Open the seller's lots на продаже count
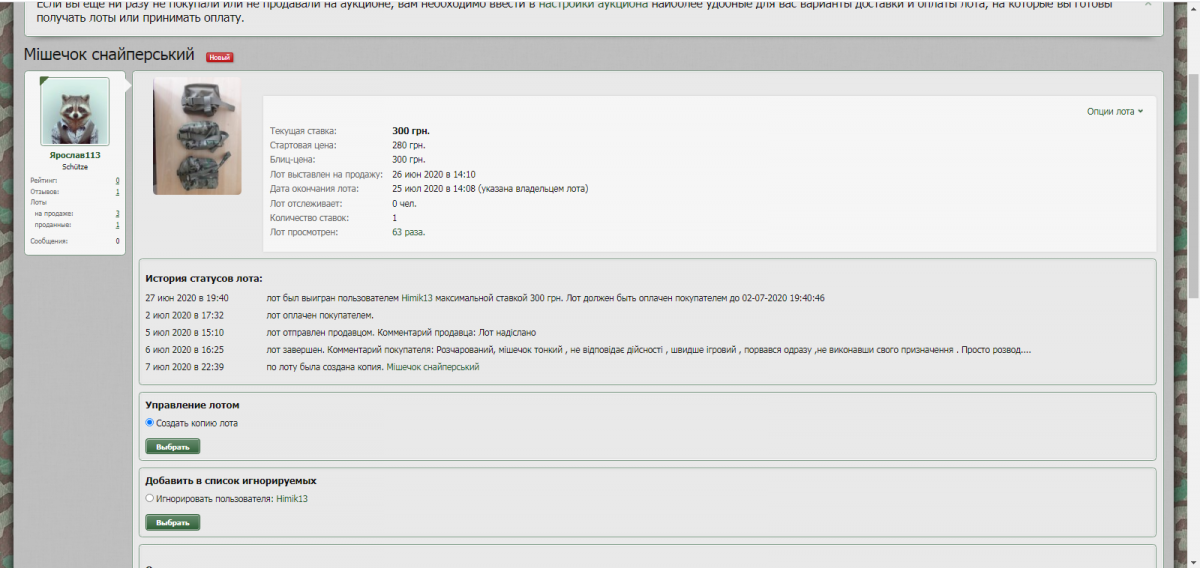Image resolution: width=1200 pixels, height=568 pixels. 117,213
